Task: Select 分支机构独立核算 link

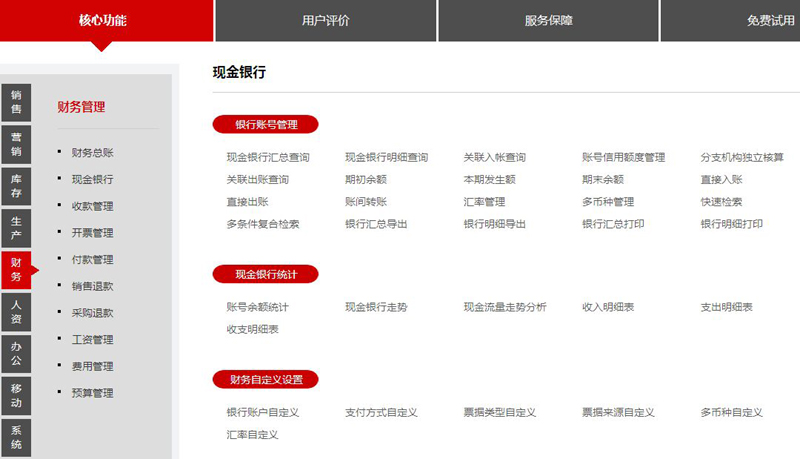Action: (x=742, y=158)
